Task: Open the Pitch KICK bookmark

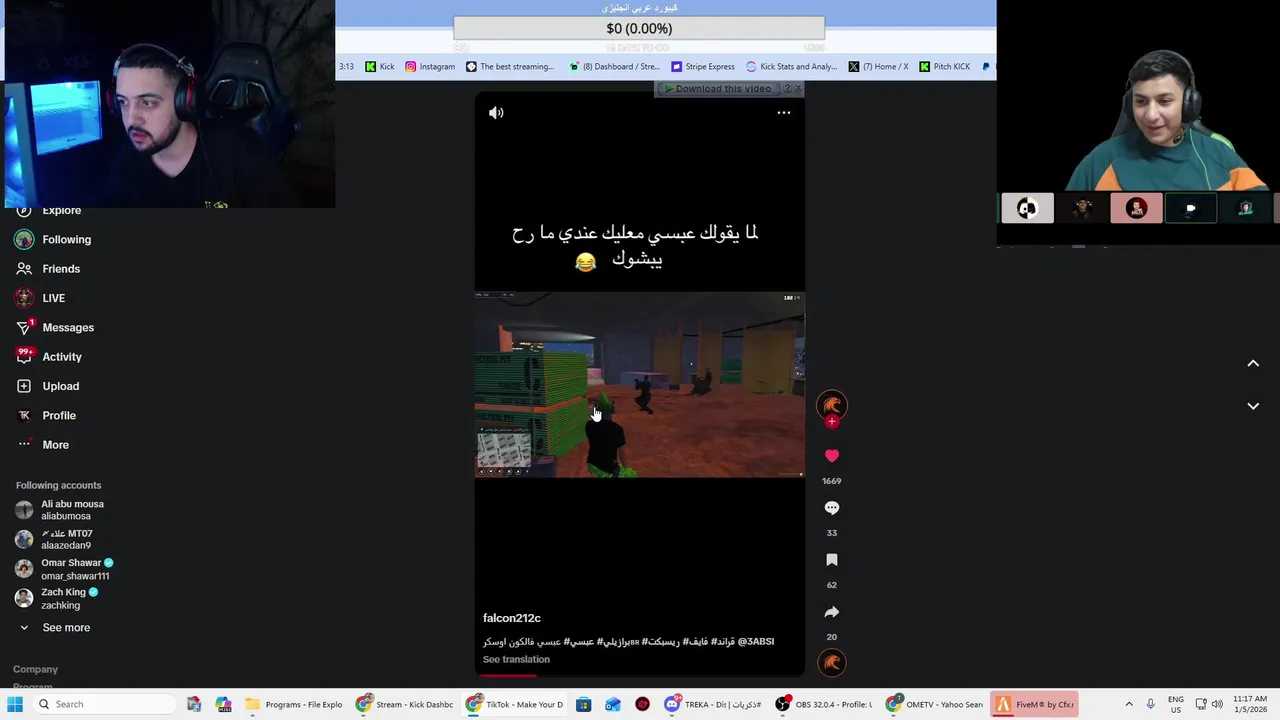Action: click(x=944, y=67)
